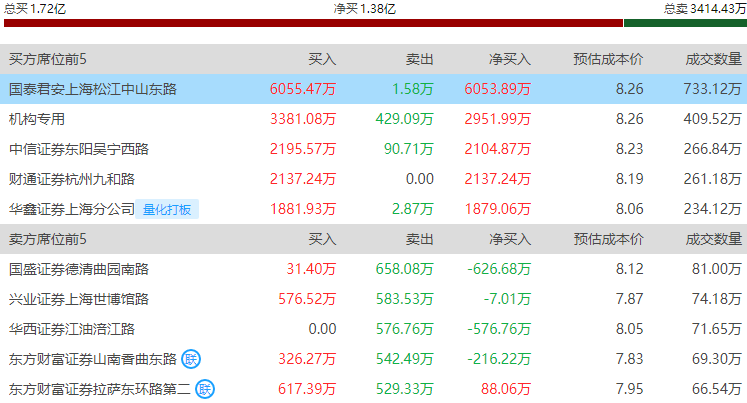Screen dimensions: 747x403
Task: Click the 净买 1.38亿 label
Action: coord(365,9)
